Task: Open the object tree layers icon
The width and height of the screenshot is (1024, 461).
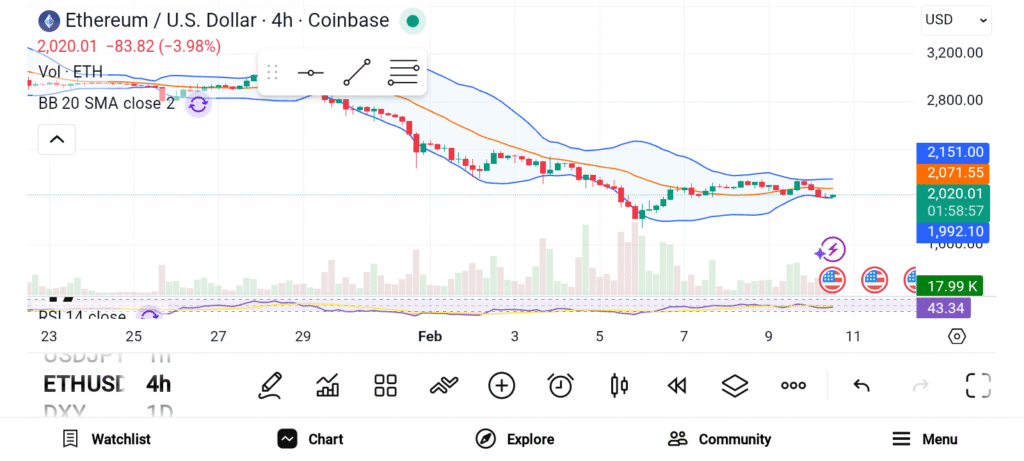Action: pyautogui.click(x=735, y=385)
